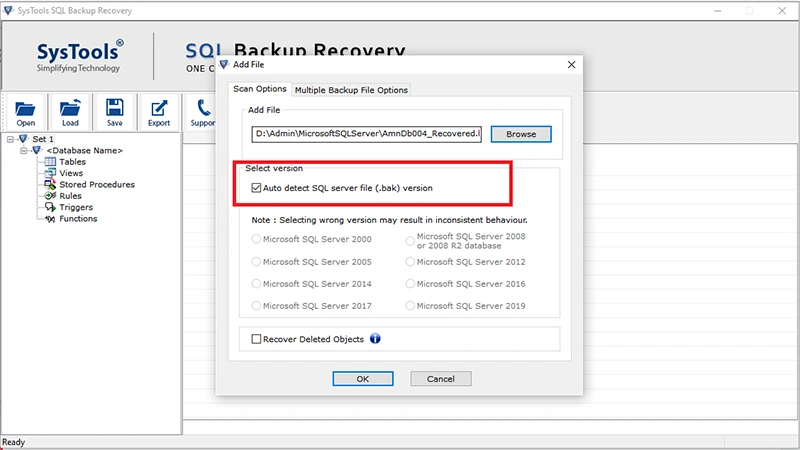Select the Stored Procedures node icon
The width and height of the screenshot is (800, 450).
click(x=50, y=184)
